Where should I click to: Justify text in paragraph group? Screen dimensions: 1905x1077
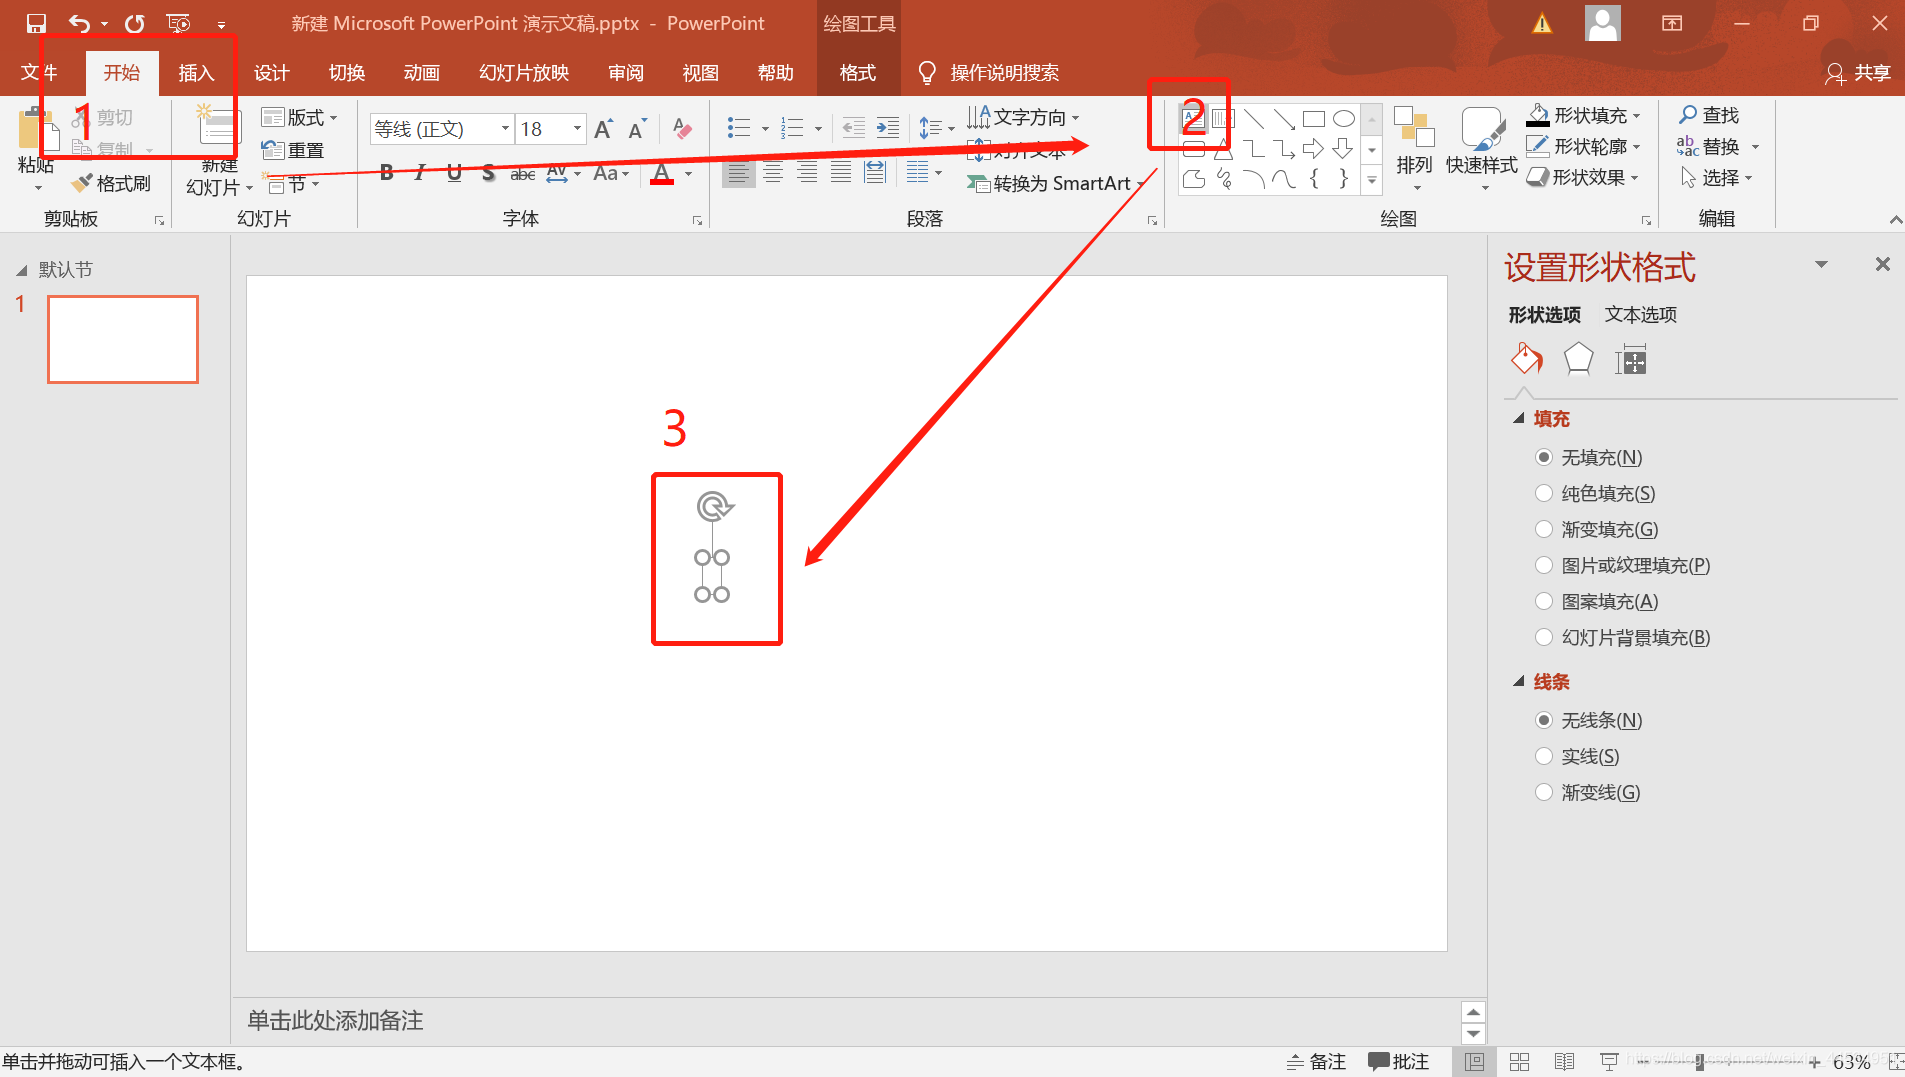click(x=841, y=173)
